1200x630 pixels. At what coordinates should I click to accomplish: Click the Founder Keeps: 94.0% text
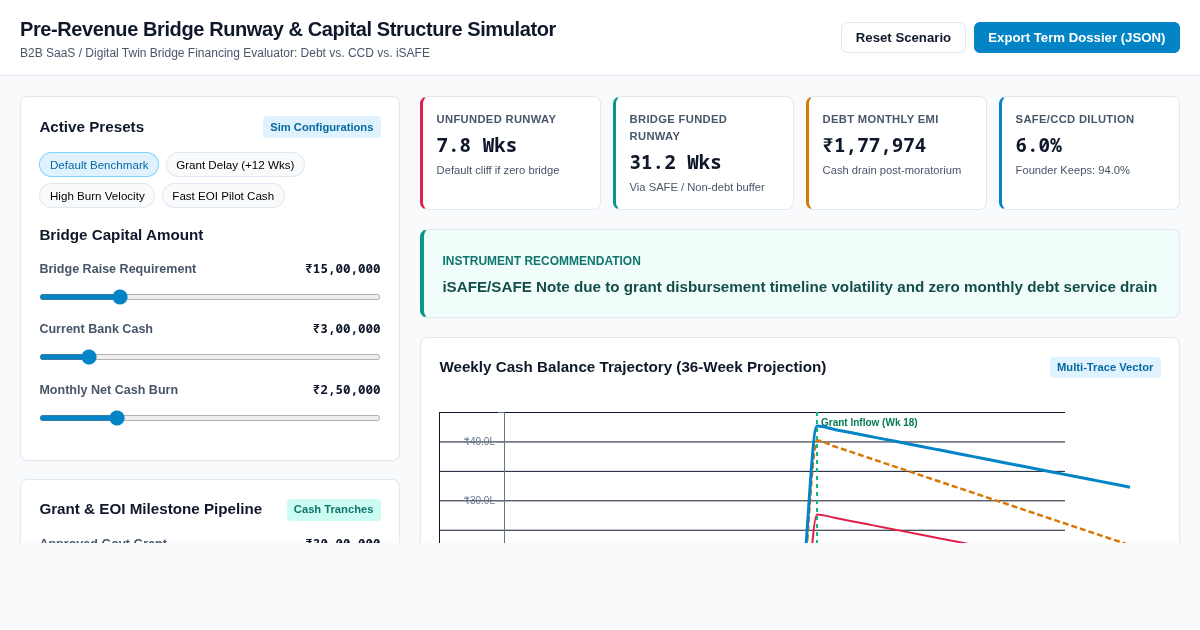pyautogui.click(x=1073, y=170)
